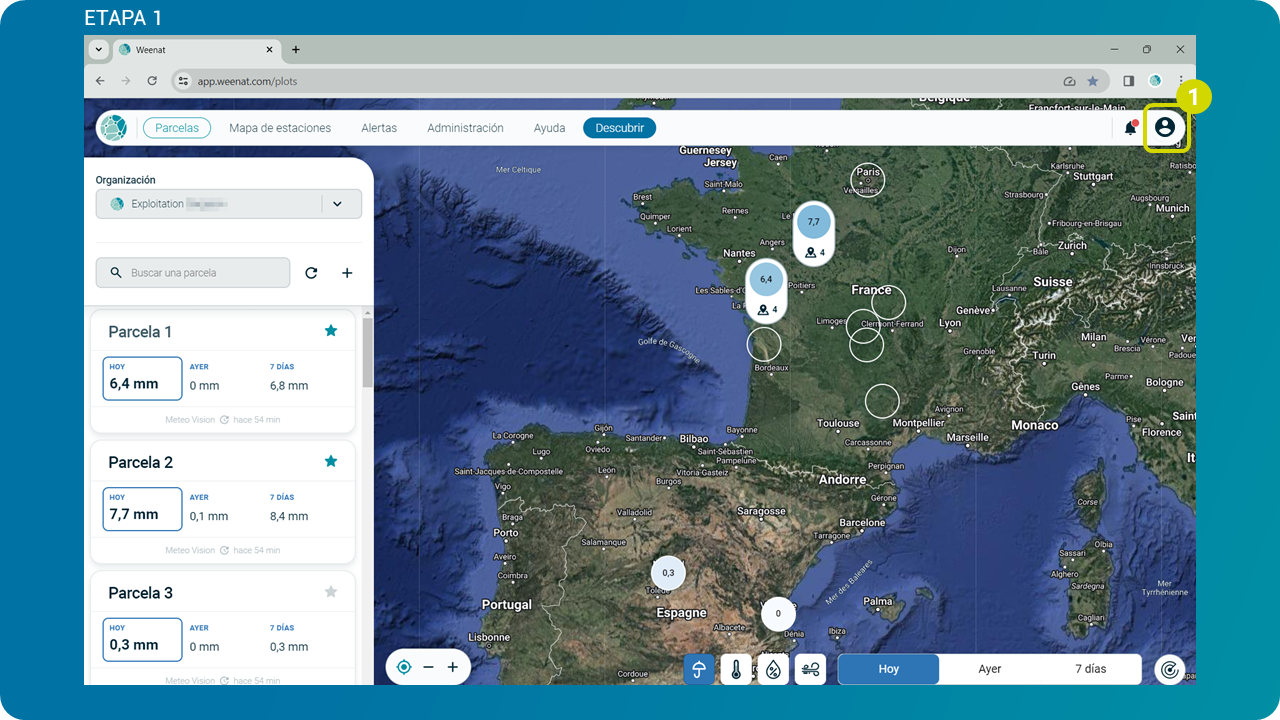The width and height of the screenshot is (1280, 720).
Task: Select the humidity droplet layer icon
Action: point(773,669)
